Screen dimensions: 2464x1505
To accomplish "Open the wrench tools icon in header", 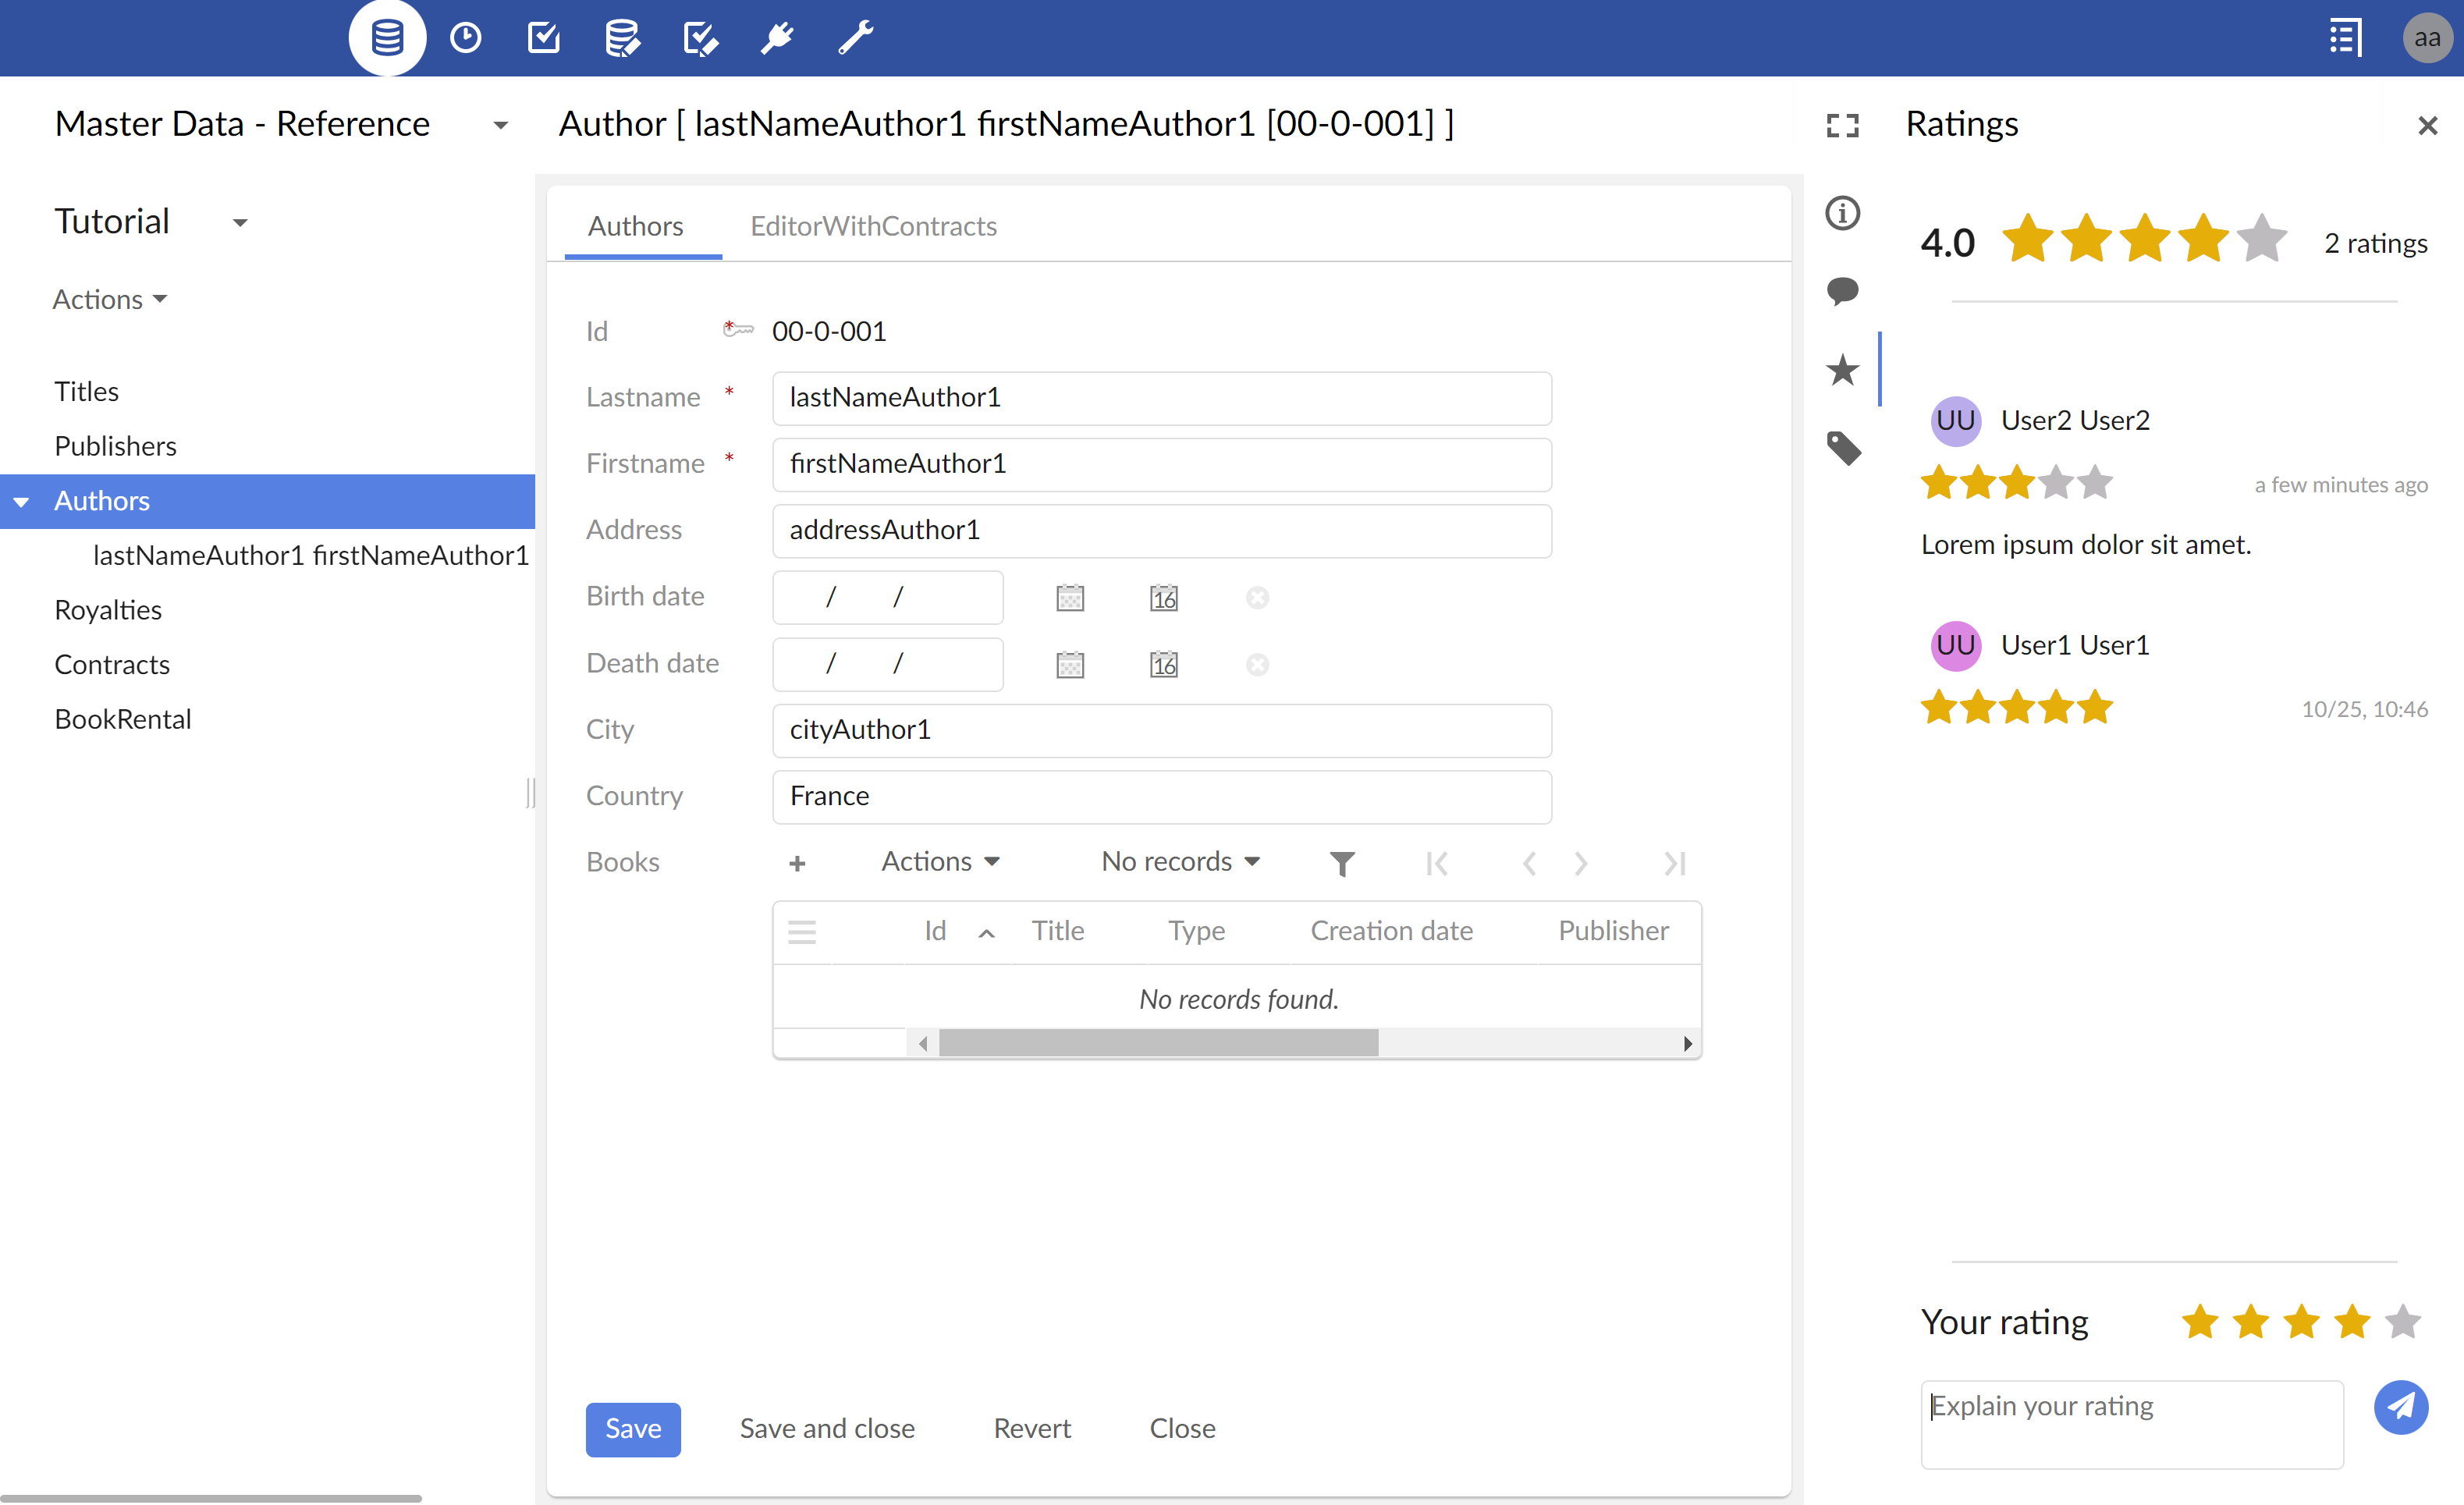I will [855, 38].
